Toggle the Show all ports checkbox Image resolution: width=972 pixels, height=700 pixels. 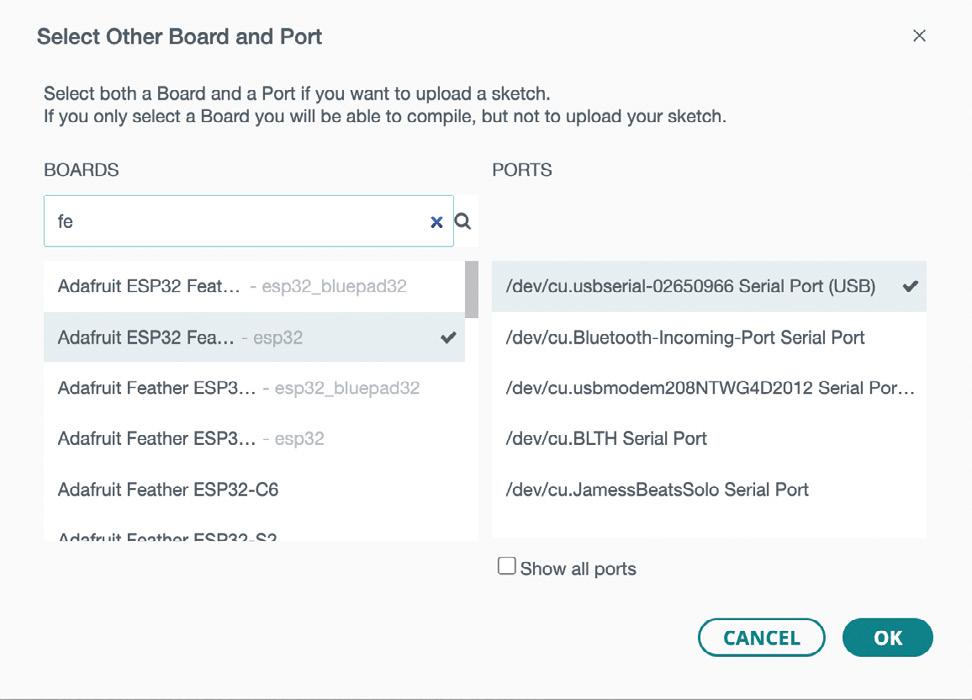[x=507, y=567]
